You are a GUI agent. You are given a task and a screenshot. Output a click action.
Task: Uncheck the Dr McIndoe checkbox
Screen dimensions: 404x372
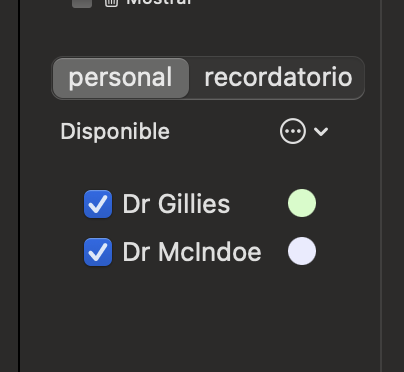98,252
